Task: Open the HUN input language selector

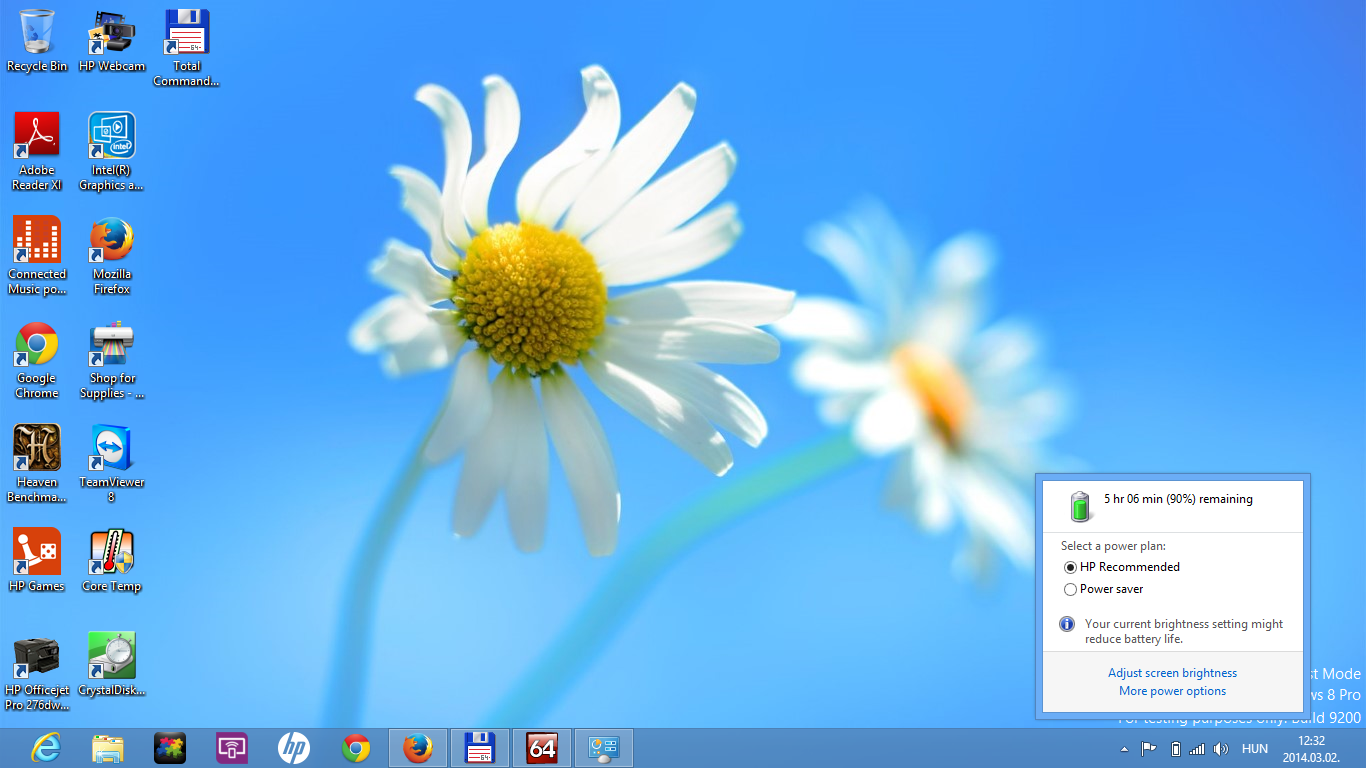Action: click(1254, 749)
